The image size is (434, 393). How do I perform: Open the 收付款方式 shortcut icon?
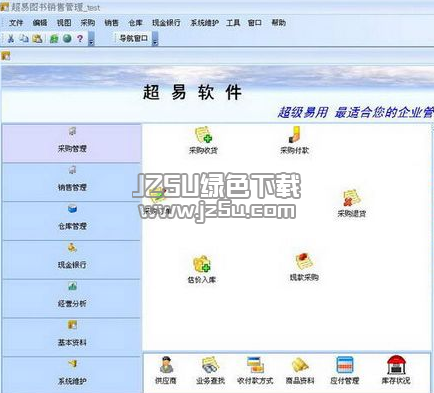255,370
